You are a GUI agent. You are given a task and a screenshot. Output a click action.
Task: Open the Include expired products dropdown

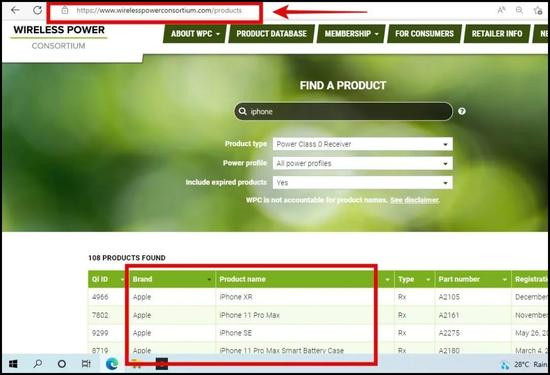[x=363, y=183]
